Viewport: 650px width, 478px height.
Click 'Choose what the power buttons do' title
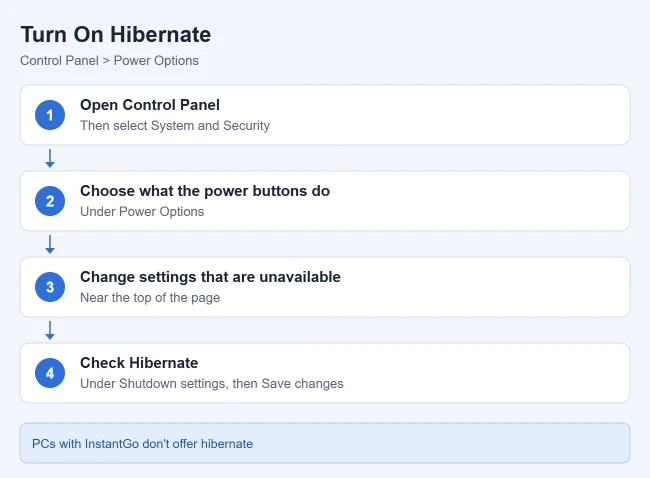pos(205,191)
